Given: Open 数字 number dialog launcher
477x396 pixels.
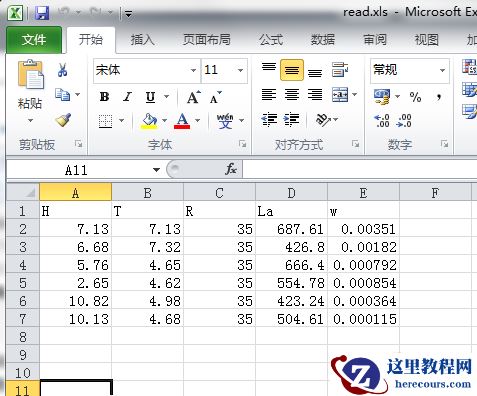Looking at the screenshot, I should pos(444,144).
